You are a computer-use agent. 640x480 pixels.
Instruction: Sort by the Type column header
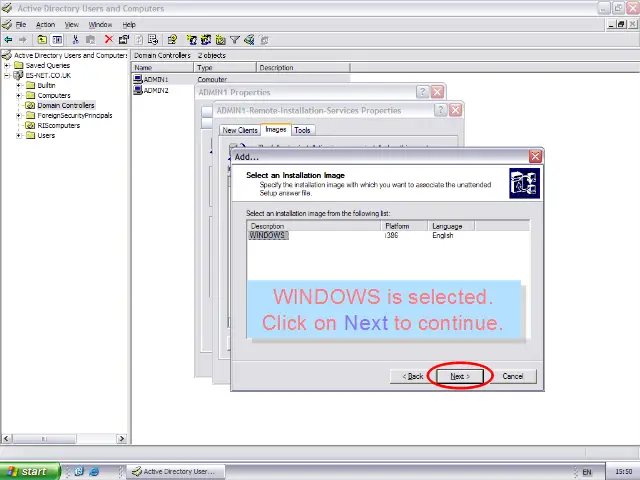[x=225, y=68]
